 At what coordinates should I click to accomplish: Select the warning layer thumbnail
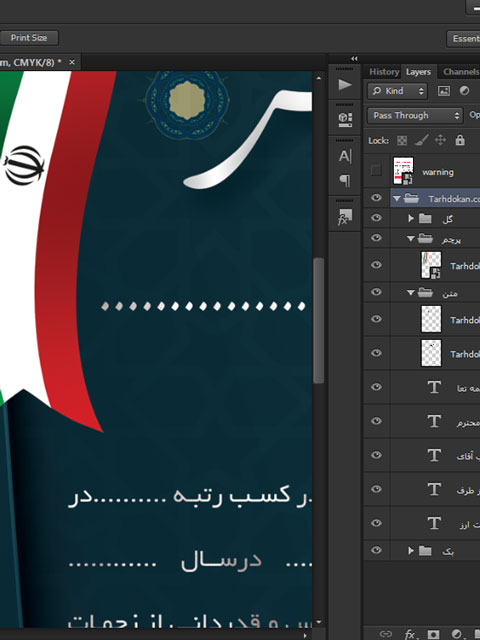click(x=403, y=171)
